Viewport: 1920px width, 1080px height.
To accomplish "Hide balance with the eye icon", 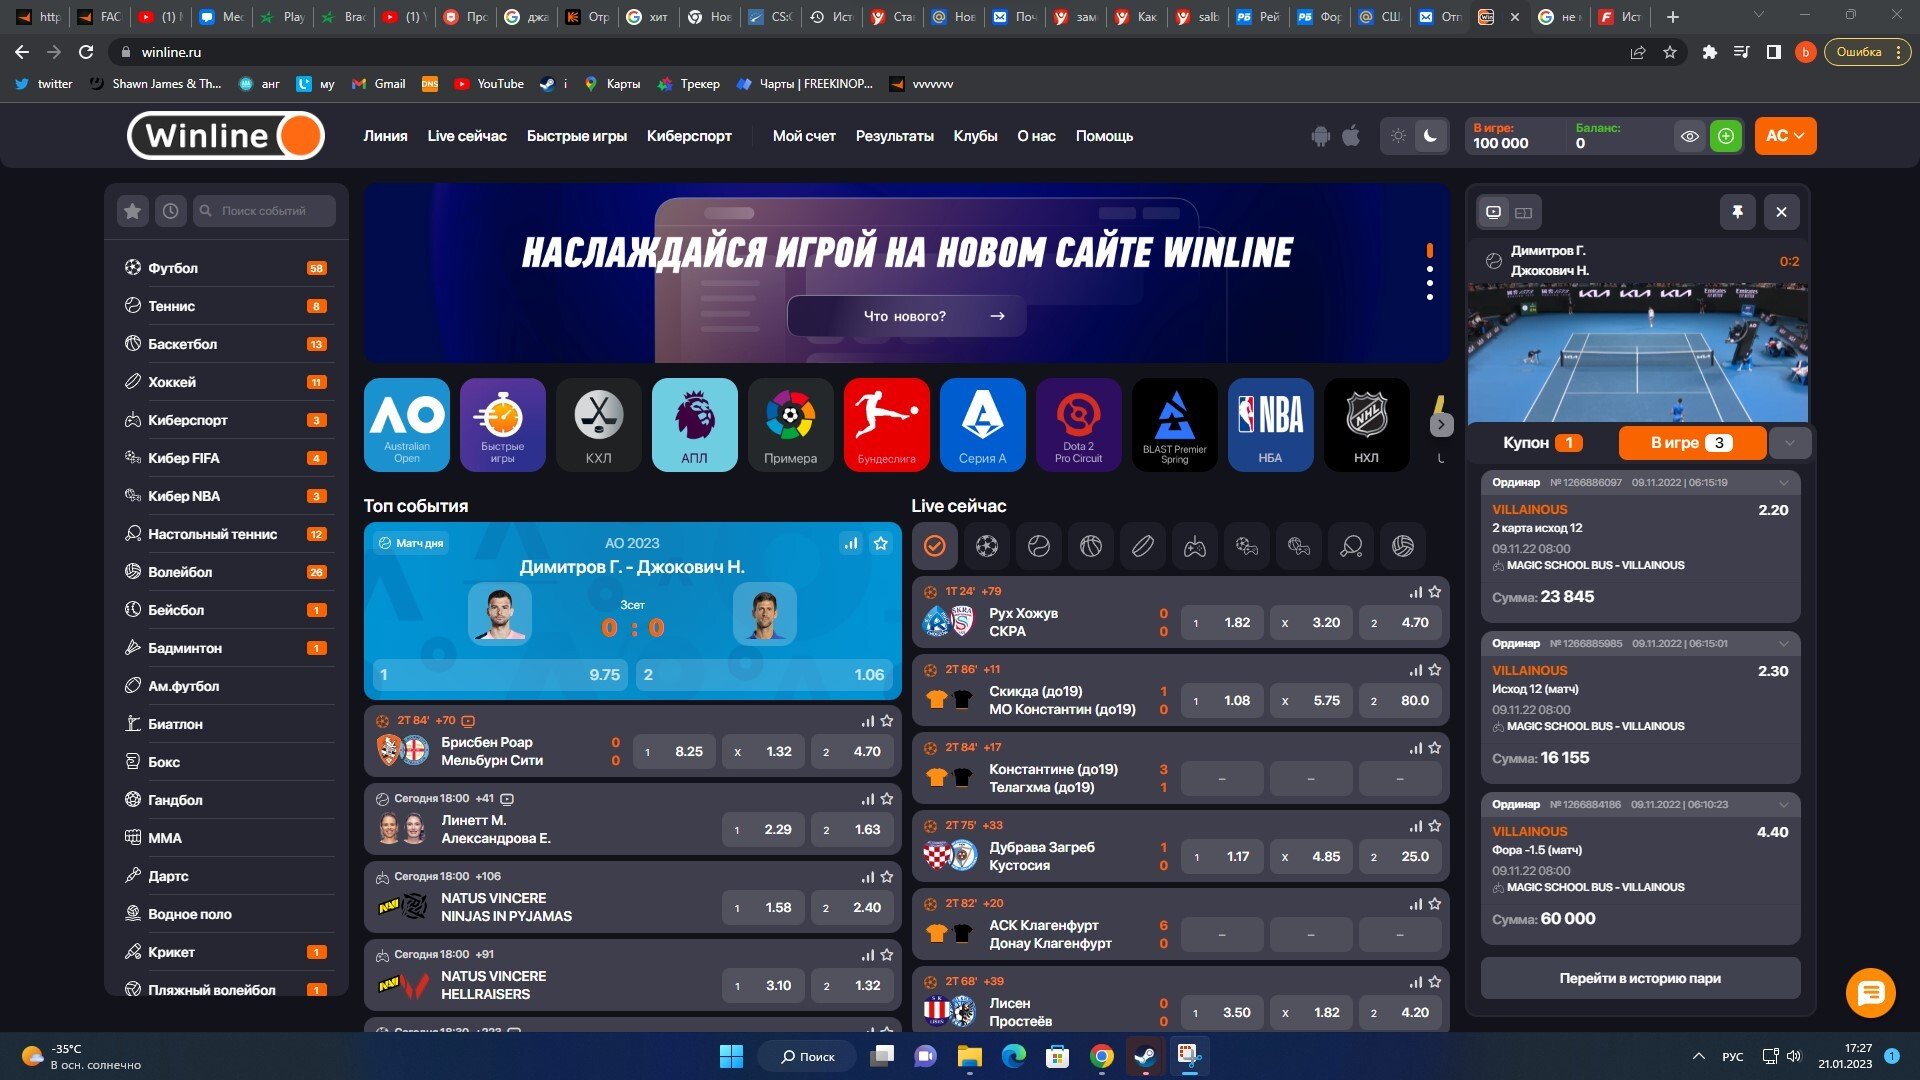I will click(1689, 136).
